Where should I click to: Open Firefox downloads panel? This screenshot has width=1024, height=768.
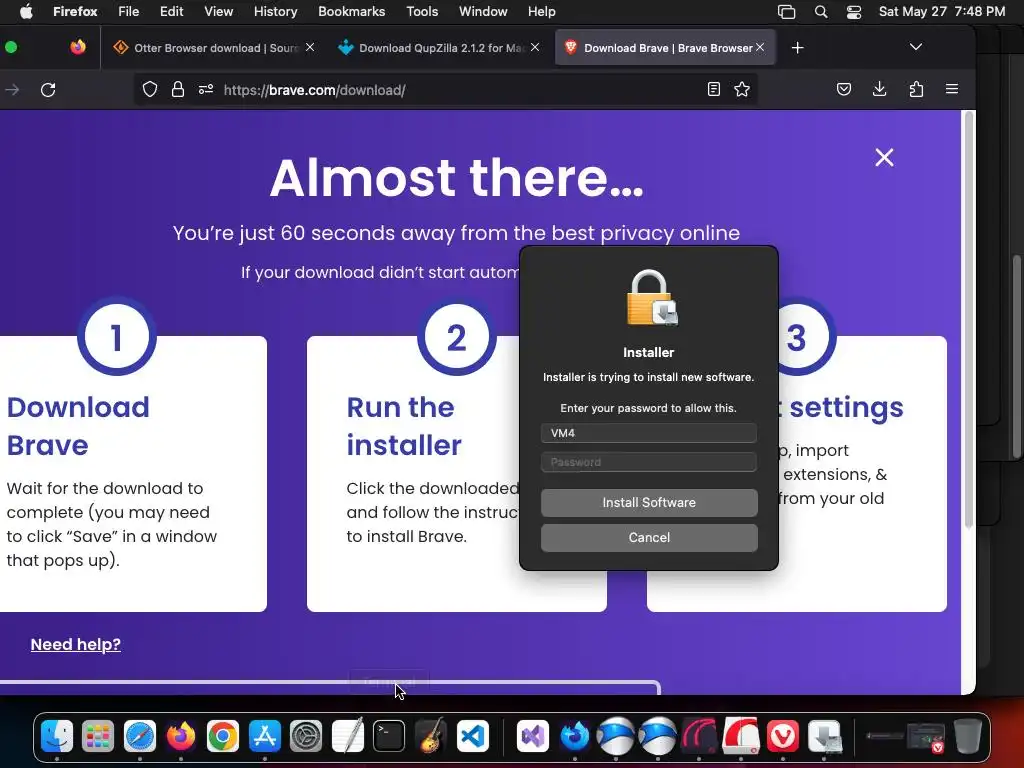pos(880,89)
